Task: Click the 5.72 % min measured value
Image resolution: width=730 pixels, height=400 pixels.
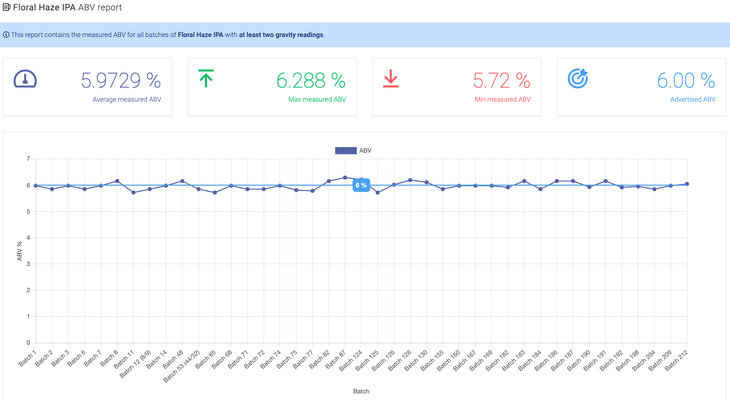Action: point(501,81)
